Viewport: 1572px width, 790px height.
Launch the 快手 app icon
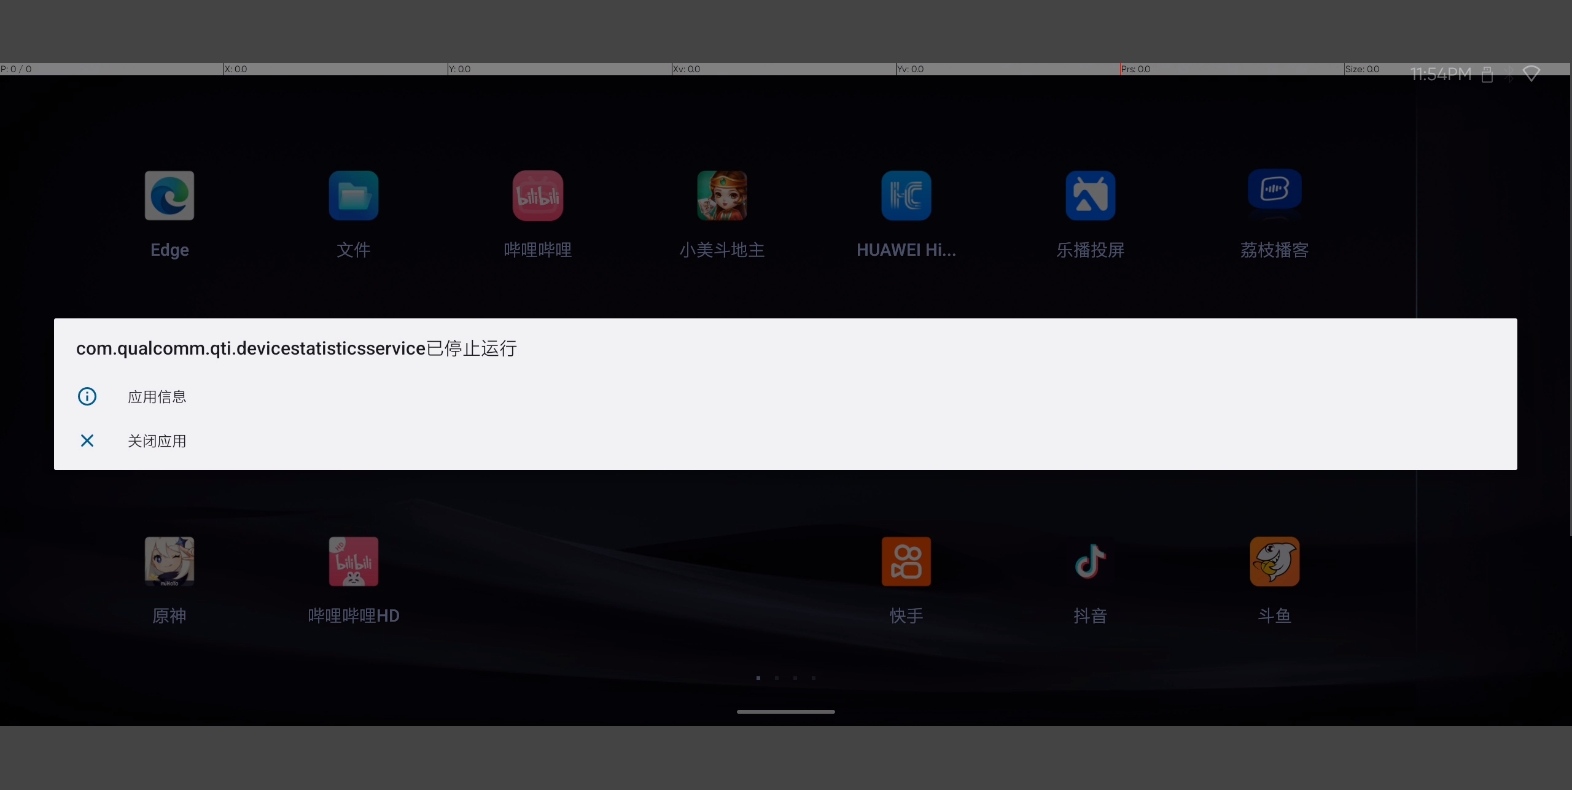coord(906,562)
